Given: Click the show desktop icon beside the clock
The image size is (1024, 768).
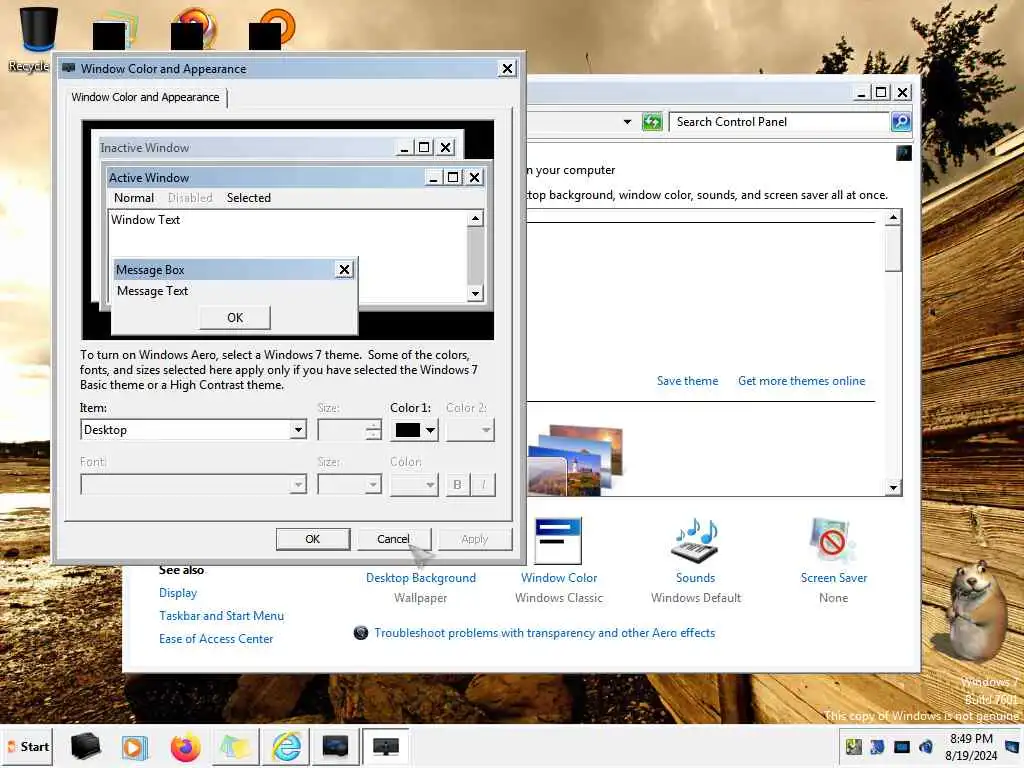Looking at the screenshot, I should tap(1013, 746).
